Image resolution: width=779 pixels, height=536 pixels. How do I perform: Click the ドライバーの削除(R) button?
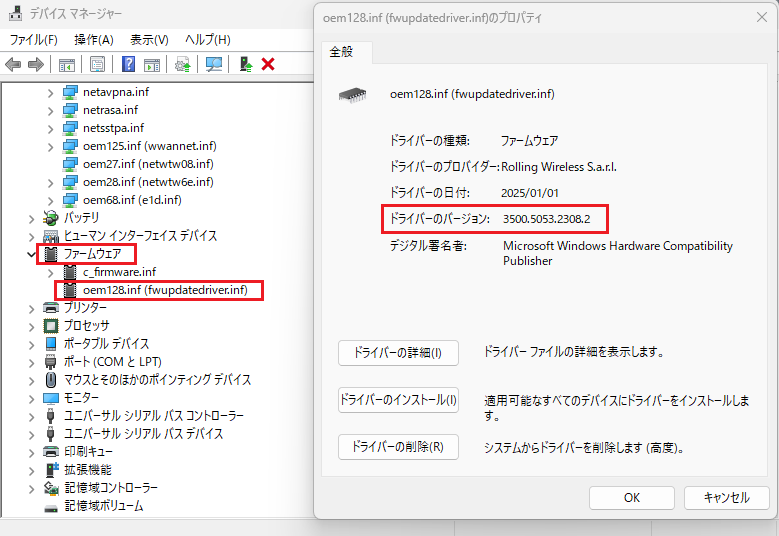(398, 447)
